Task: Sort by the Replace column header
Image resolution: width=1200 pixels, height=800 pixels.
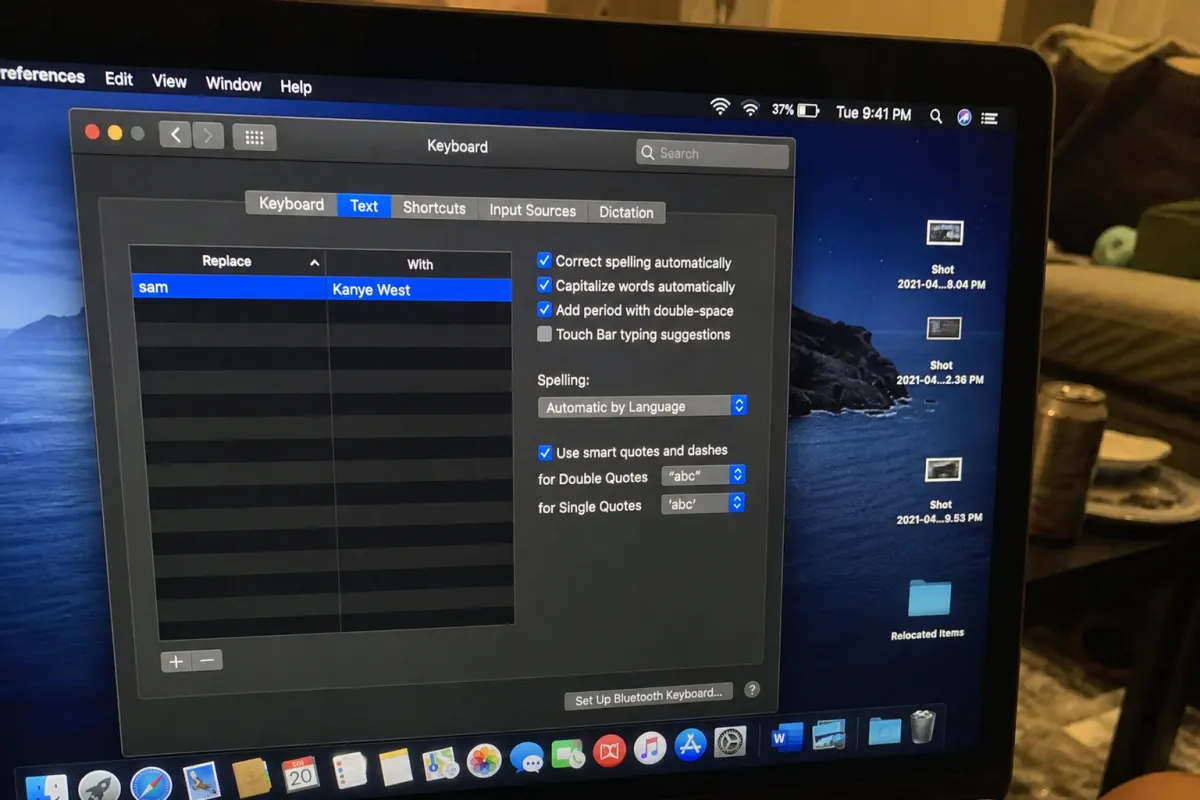Action: (227, 261)
